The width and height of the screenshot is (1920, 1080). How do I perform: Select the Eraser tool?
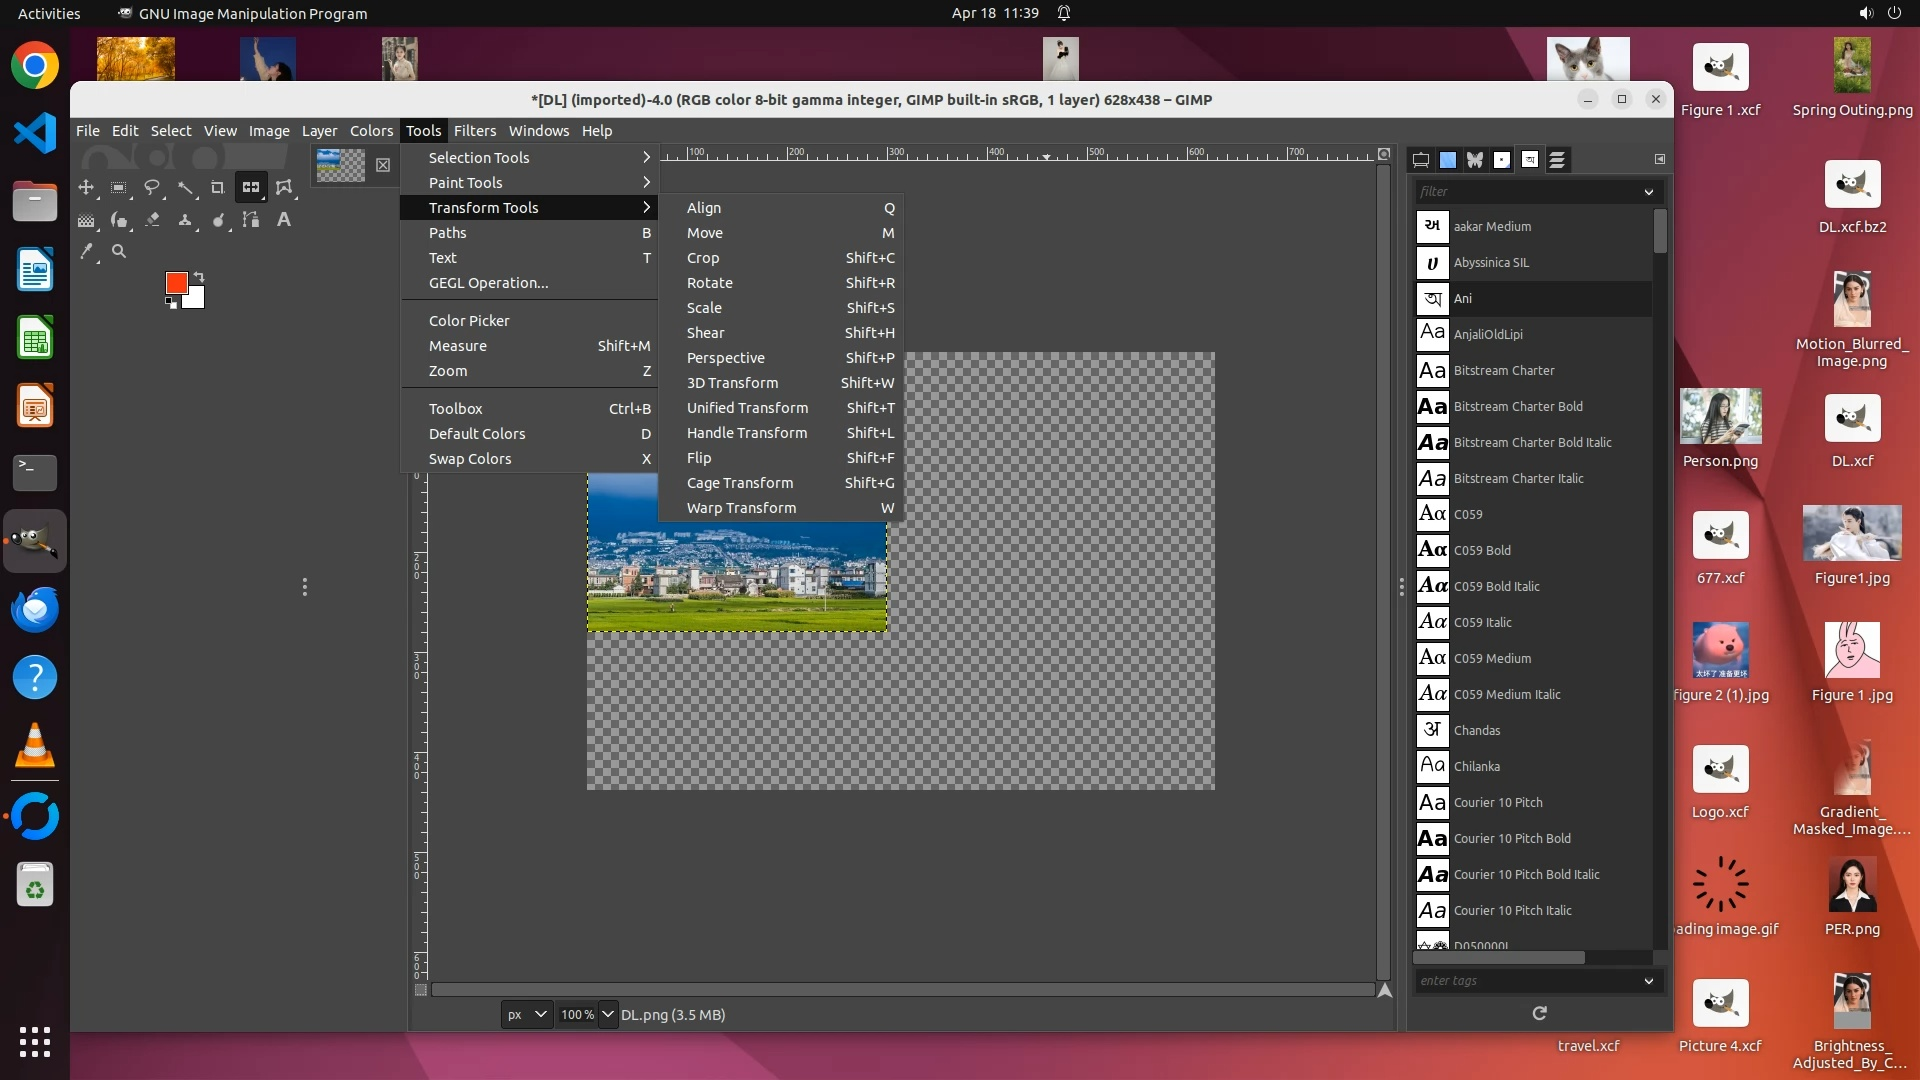coord(152,220)
